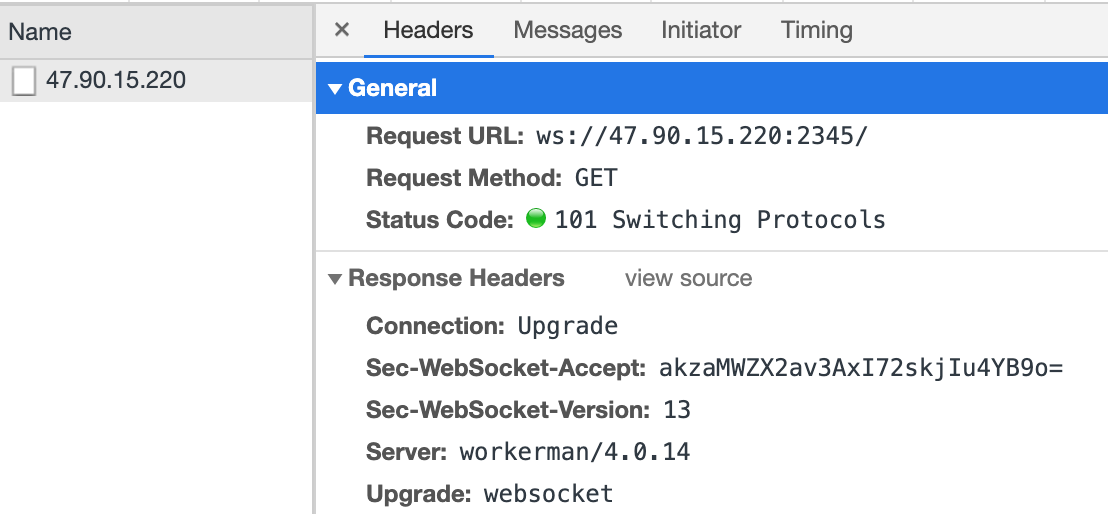
Task: Click the Request URL value ws://47.90.15.220:2345/
Action: tap(701, 136)
